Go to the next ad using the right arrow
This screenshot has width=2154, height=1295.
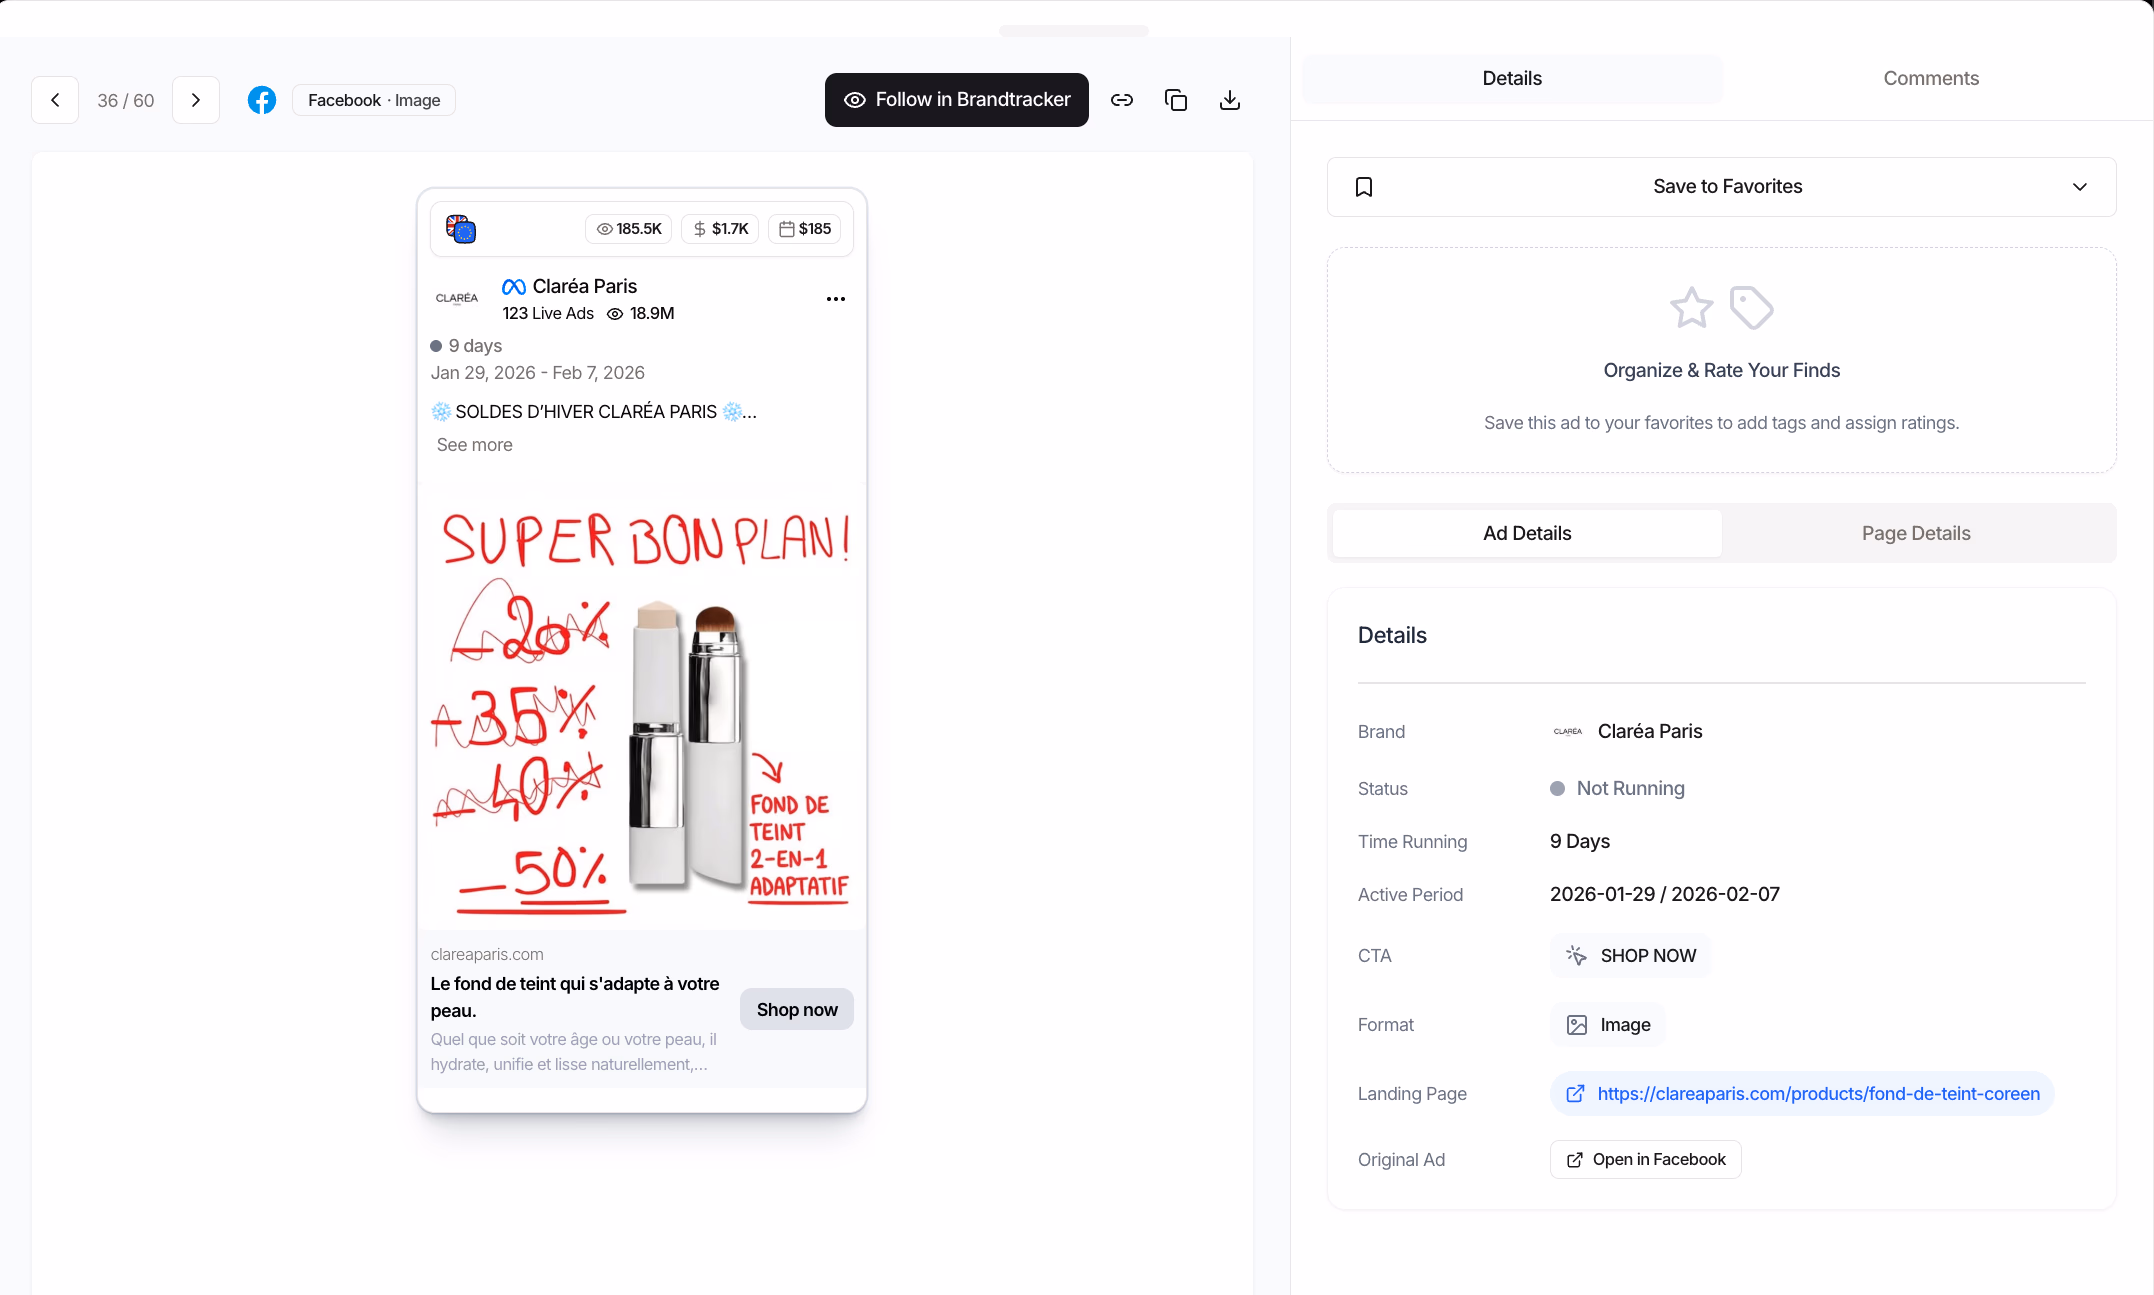point(195,100)
